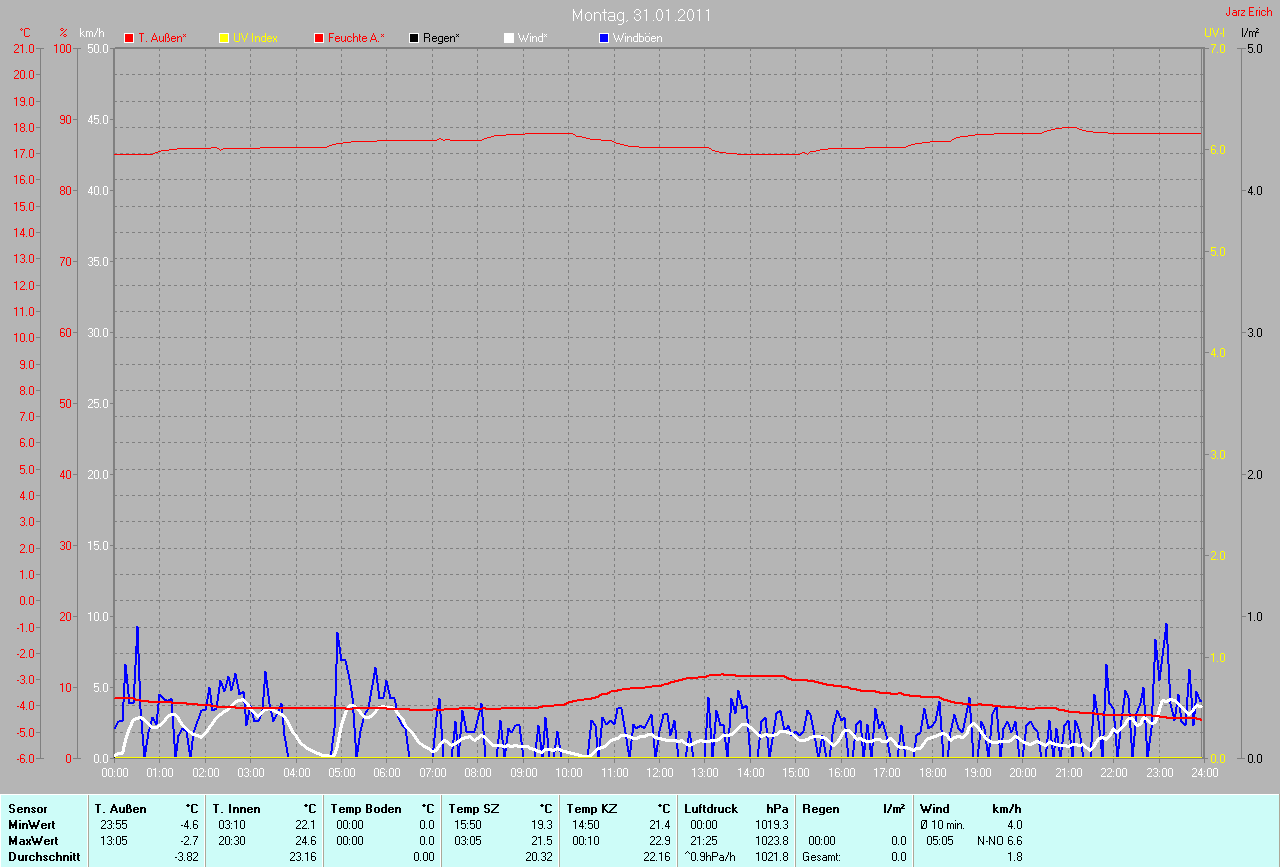Select the Temp Boden column header
The width and height of the screenshot is (1280, 867).
pos(366,809)
